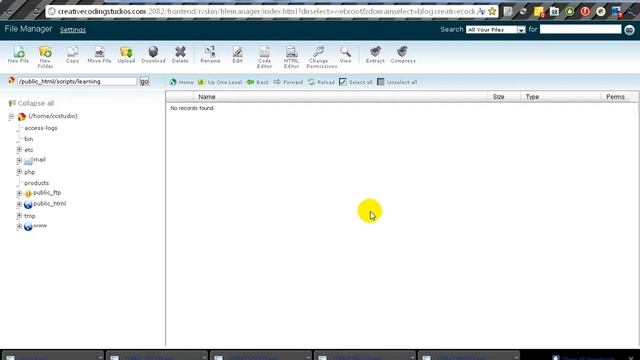Open the www tree item
The height and width of the screenshot is (360, 640).
pyautogui.click(x=40, y=226)
